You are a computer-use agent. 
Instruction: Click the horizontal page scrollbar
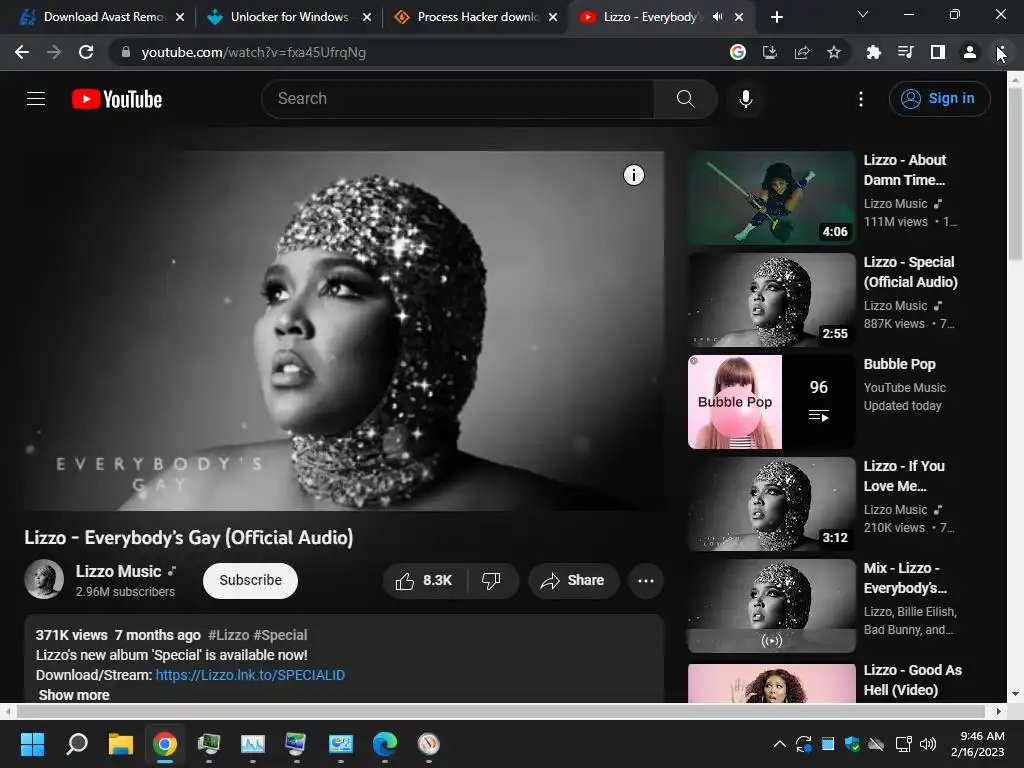tap(501, 711)
